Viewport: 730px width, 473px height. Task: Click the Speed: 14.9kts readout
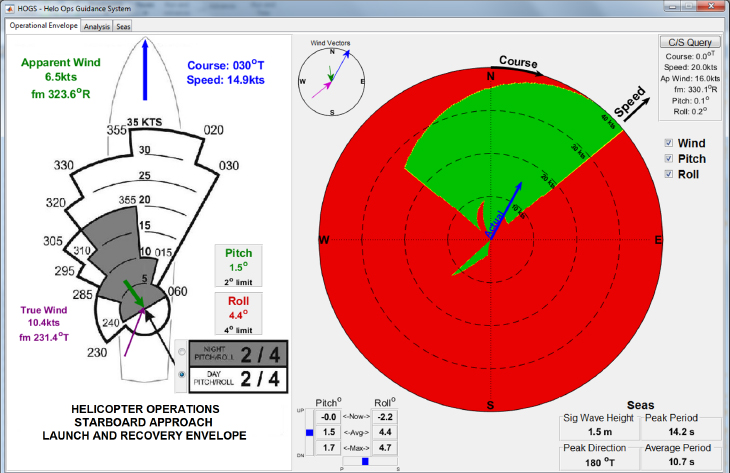click(226, 80)
